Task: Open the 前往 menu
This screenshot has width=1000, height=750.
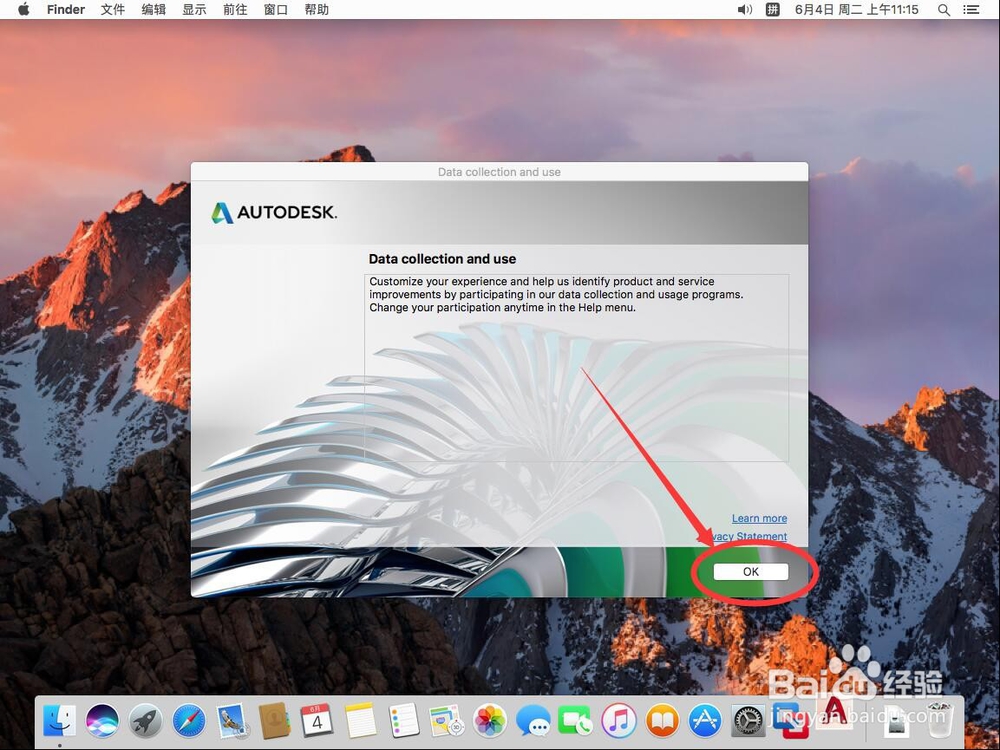Action: pos(235,10)
